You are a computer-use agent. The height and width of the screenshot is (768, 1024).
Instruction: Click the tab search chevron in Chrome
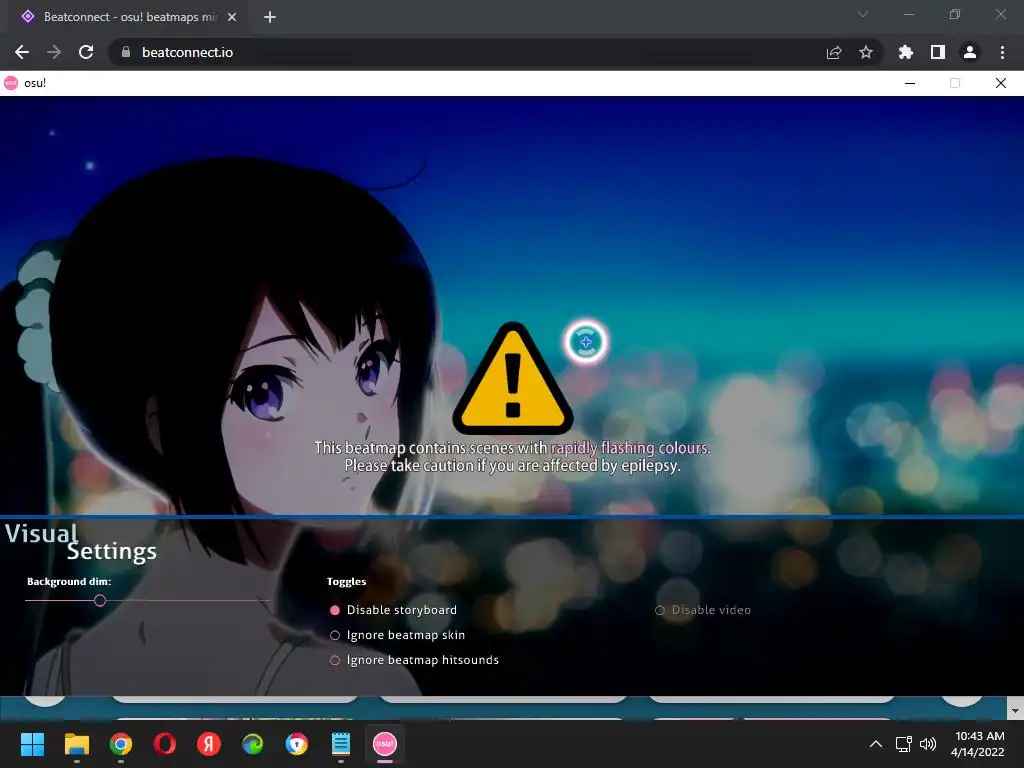(863, 14)
